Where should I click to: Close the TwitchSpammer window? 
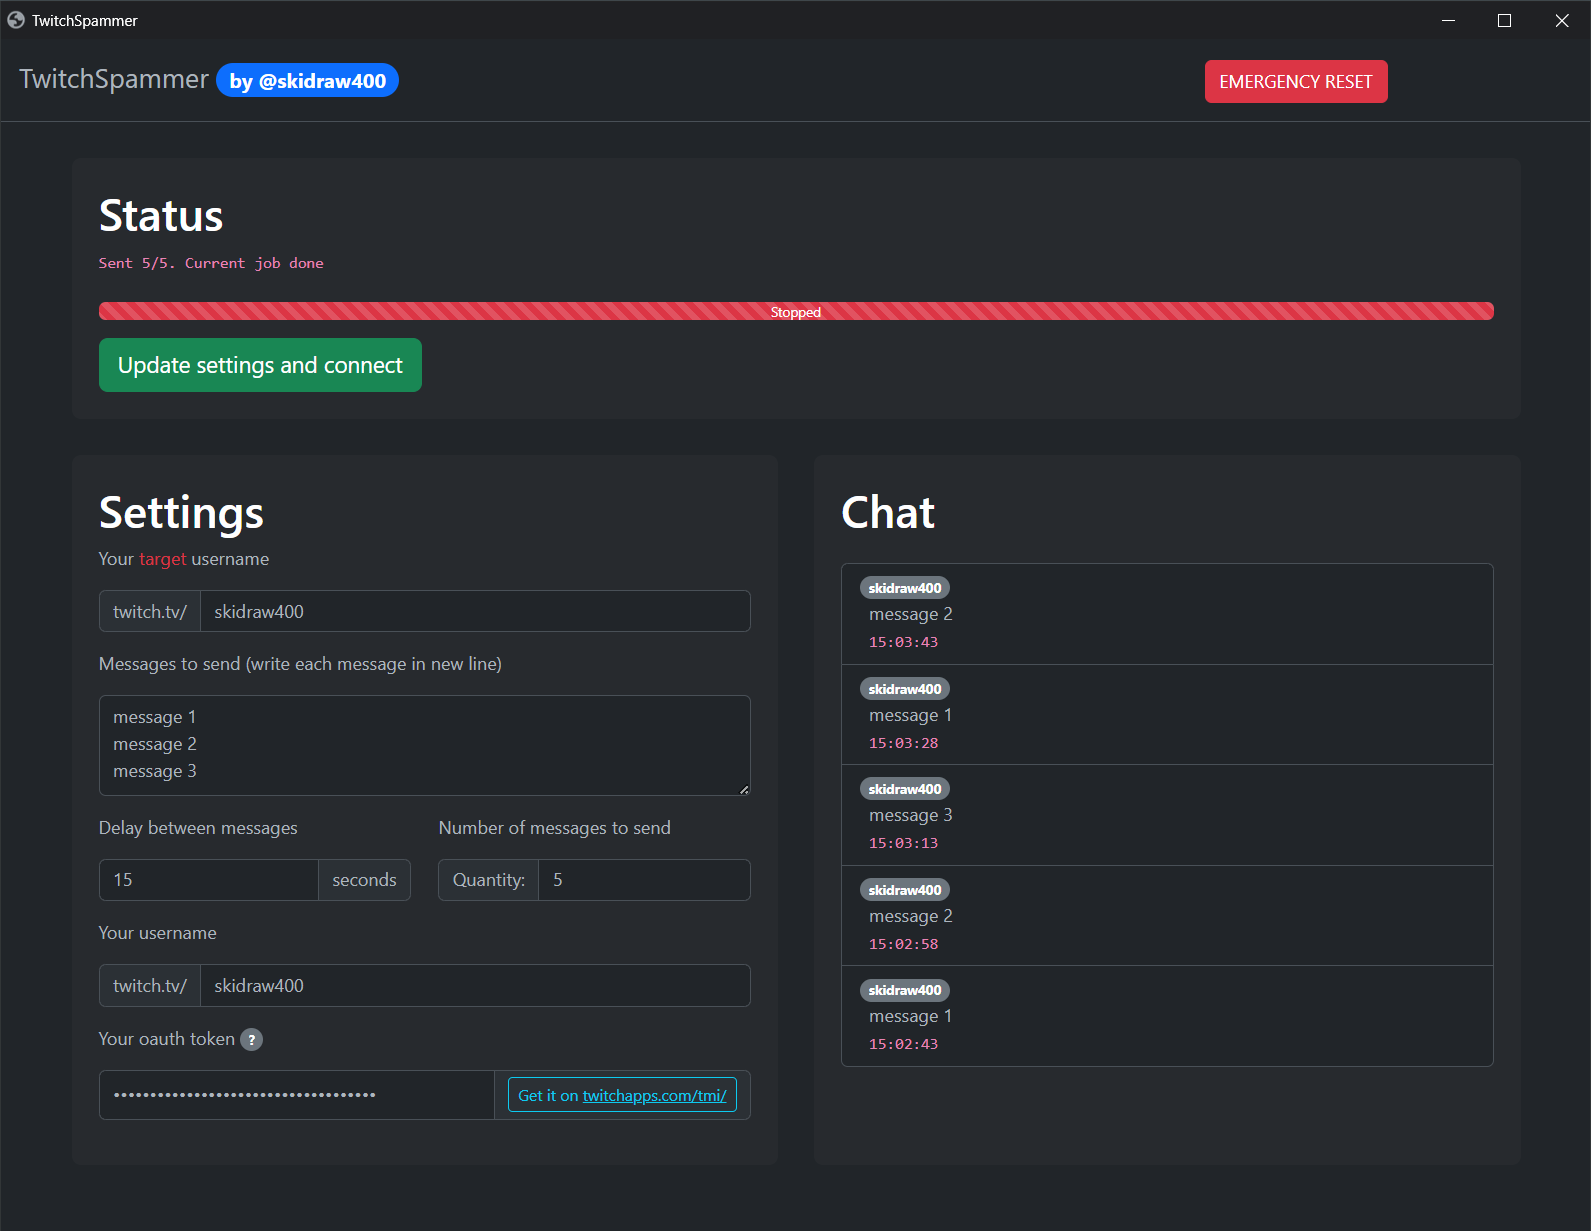coord(1562,20)
